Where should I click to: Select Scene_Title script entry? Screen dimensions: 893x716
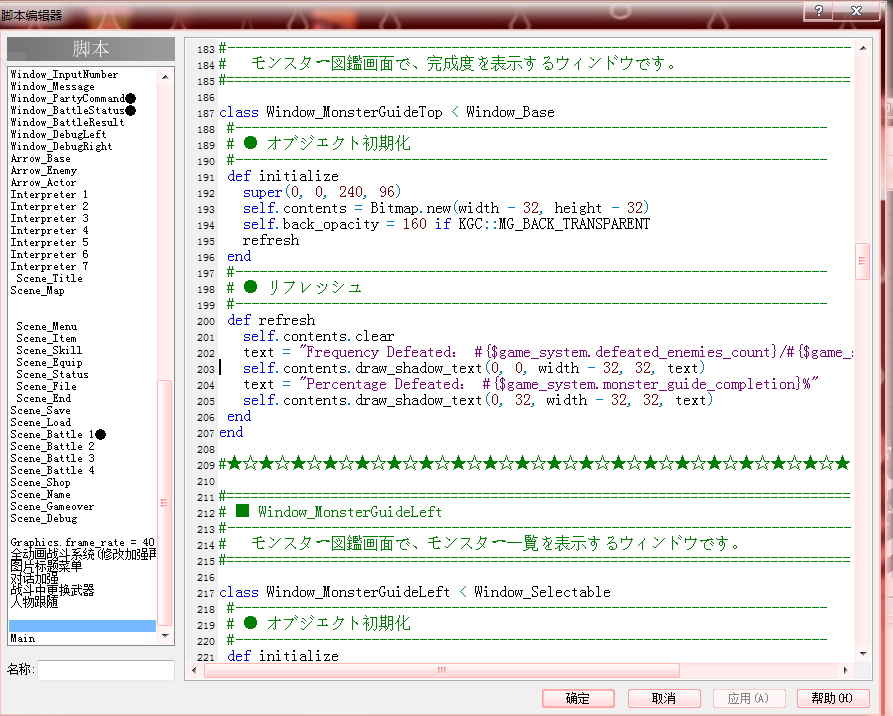[x=50, y=278]
